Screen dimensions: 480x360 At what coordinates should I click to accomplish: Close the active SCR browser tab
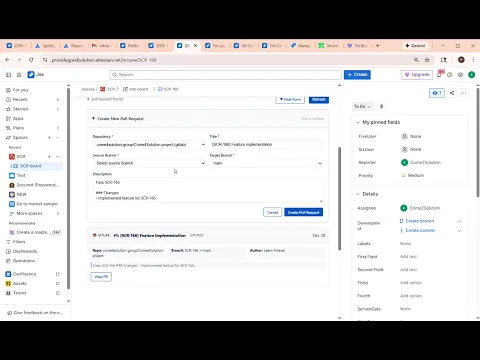[196, 46]
